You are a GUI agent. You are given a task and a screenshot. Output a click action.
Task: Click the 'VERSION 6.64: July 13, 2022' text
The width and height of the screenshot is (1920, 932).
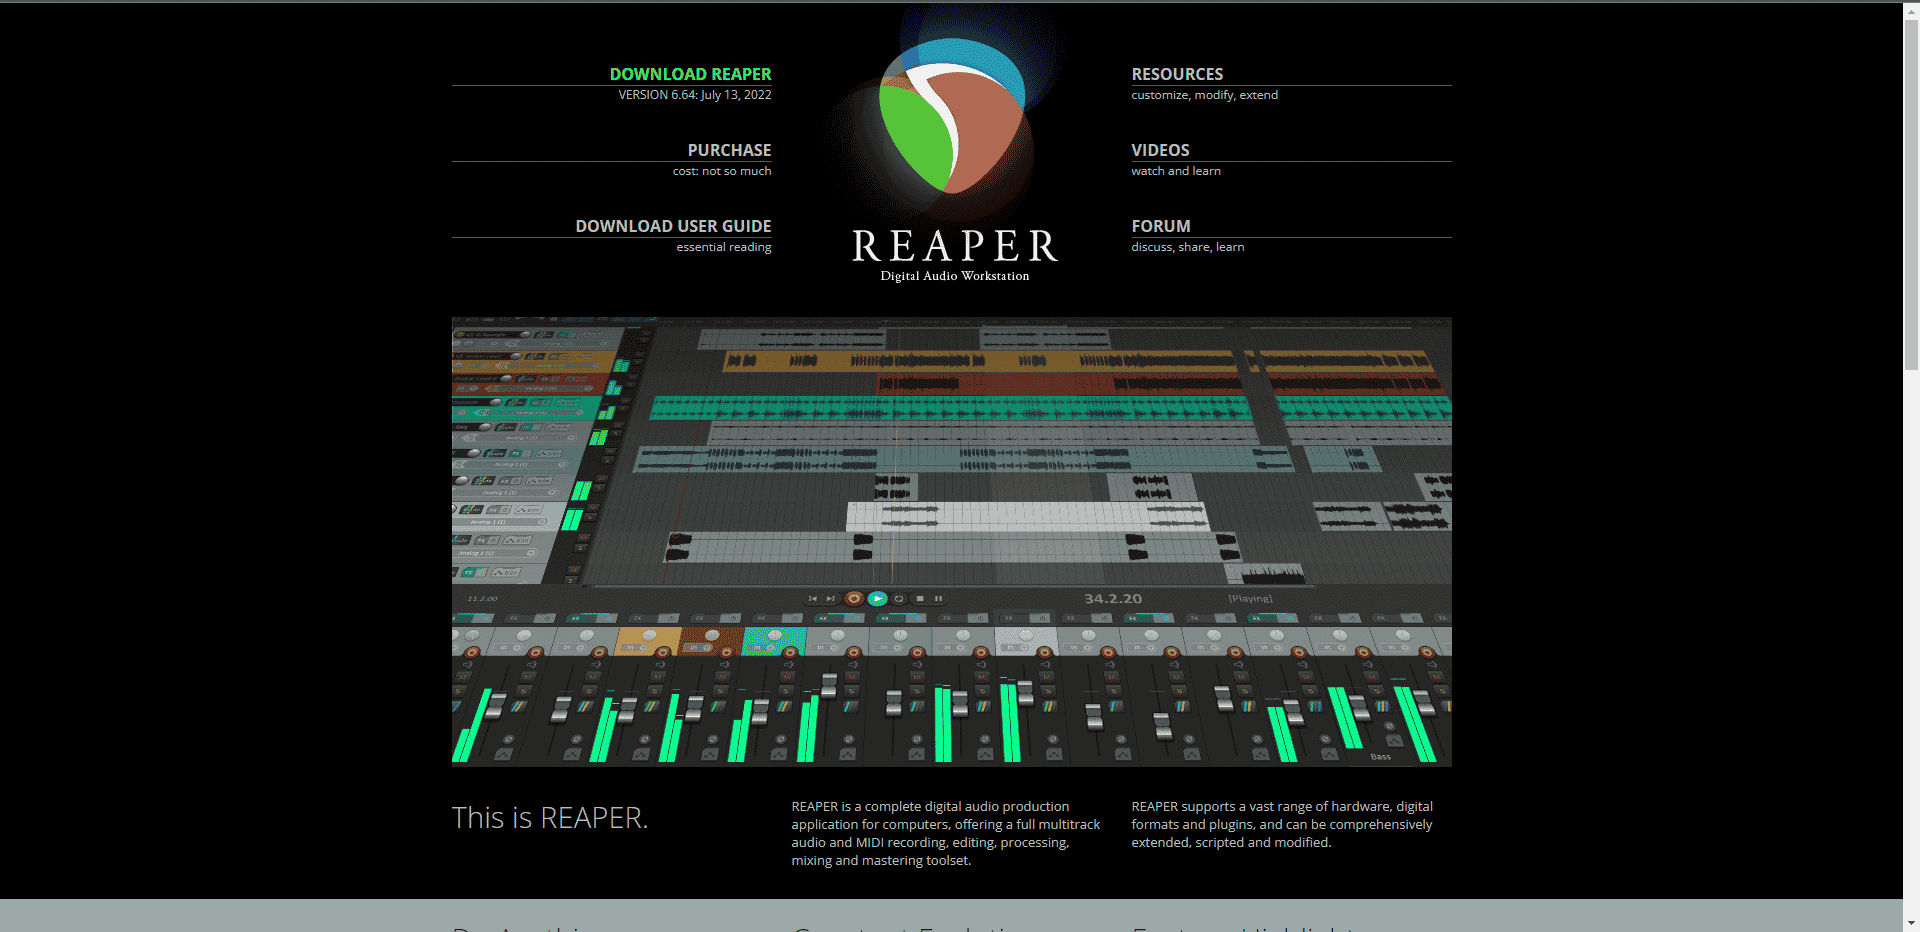click(x=695, y=95)
